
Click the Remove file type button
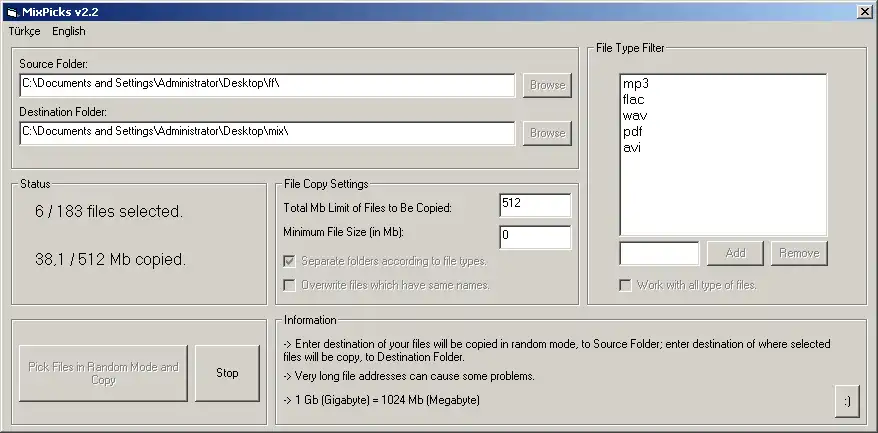(799, 253)
